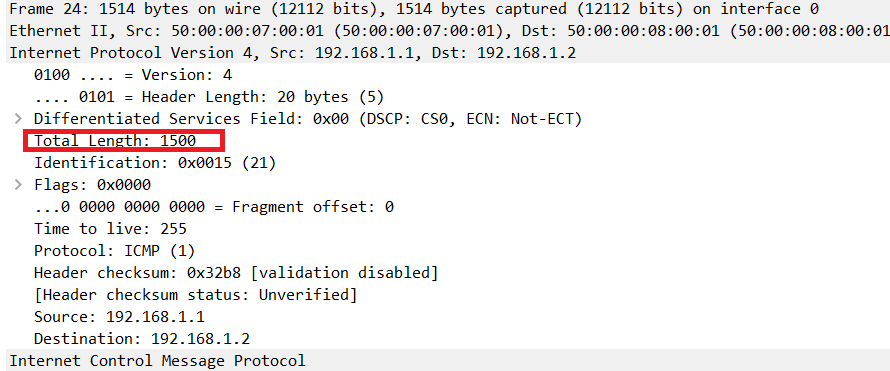Click the red highlighted Total Length box
Image resolution: width=890 pixels, height=371 pixels.
point(124,141)
